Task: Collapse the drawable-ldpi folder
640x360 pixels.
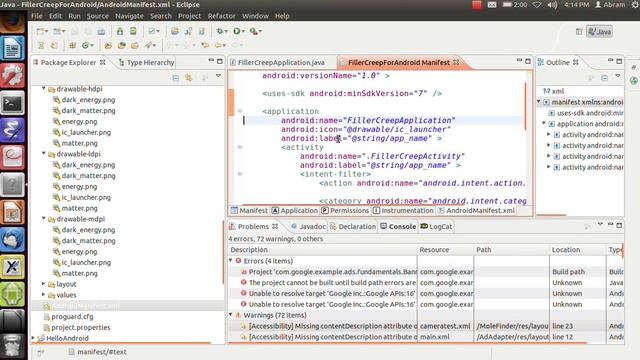Action: [44, 153]
